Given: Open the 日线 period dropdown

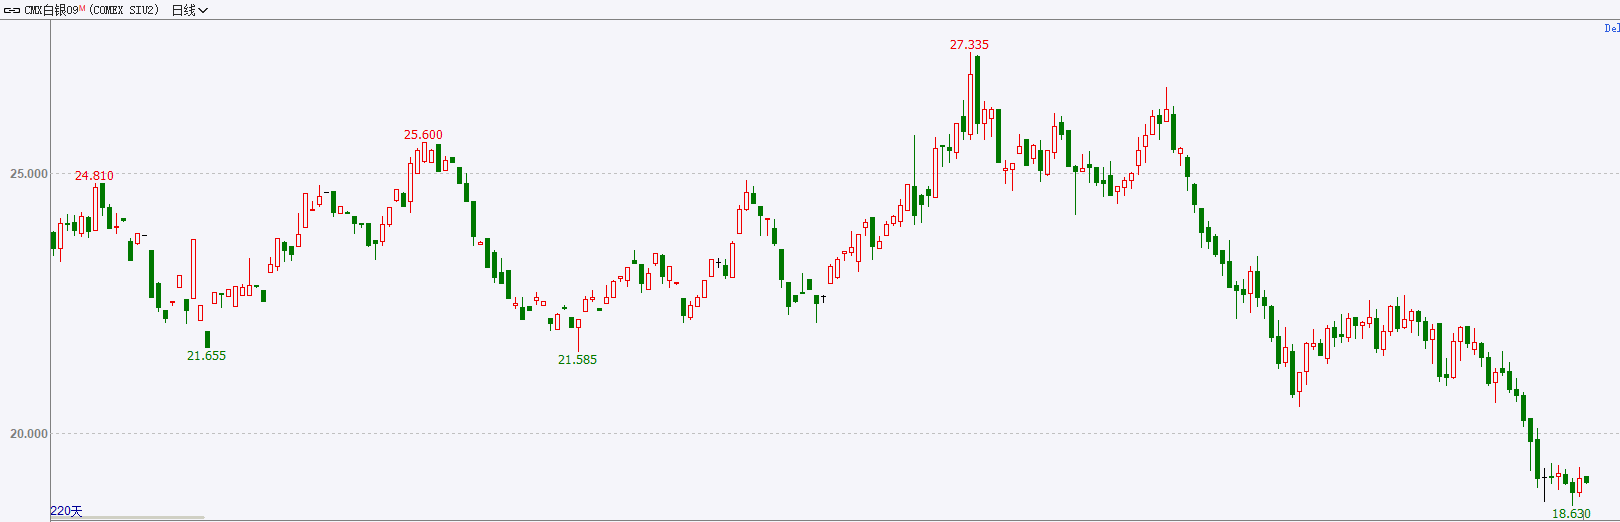Looking at the screenshot, I should (190, 10).
